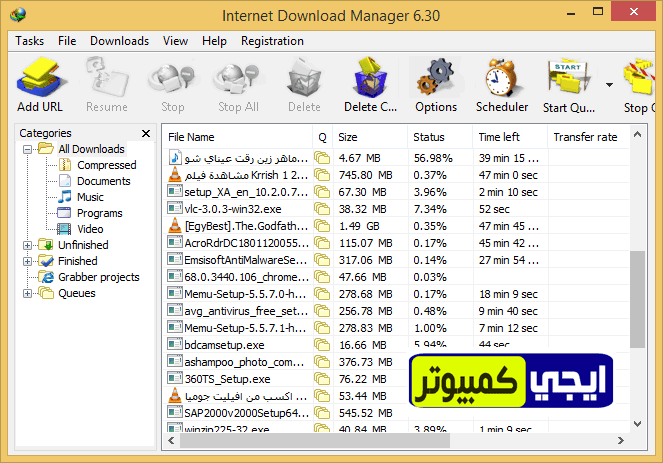This screenshot has height=463, width=663.
Task: Open the View menu
Action: pos(175,41)
